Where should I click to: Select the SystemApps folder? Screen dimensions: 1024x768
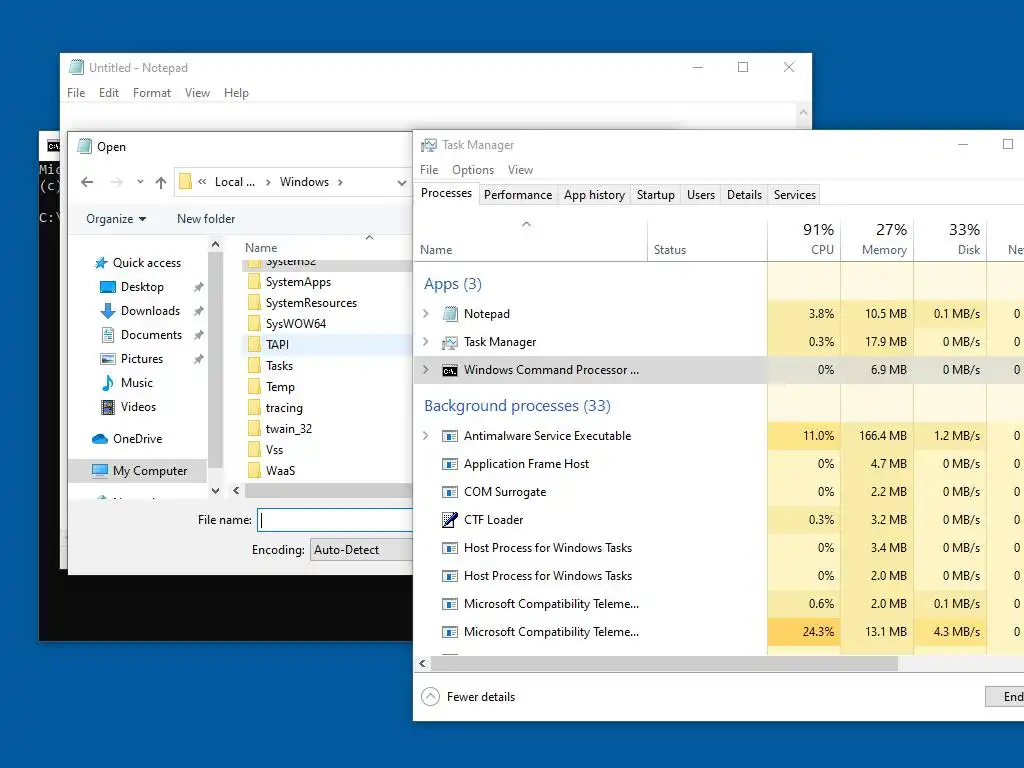click(x=298, y=282)
